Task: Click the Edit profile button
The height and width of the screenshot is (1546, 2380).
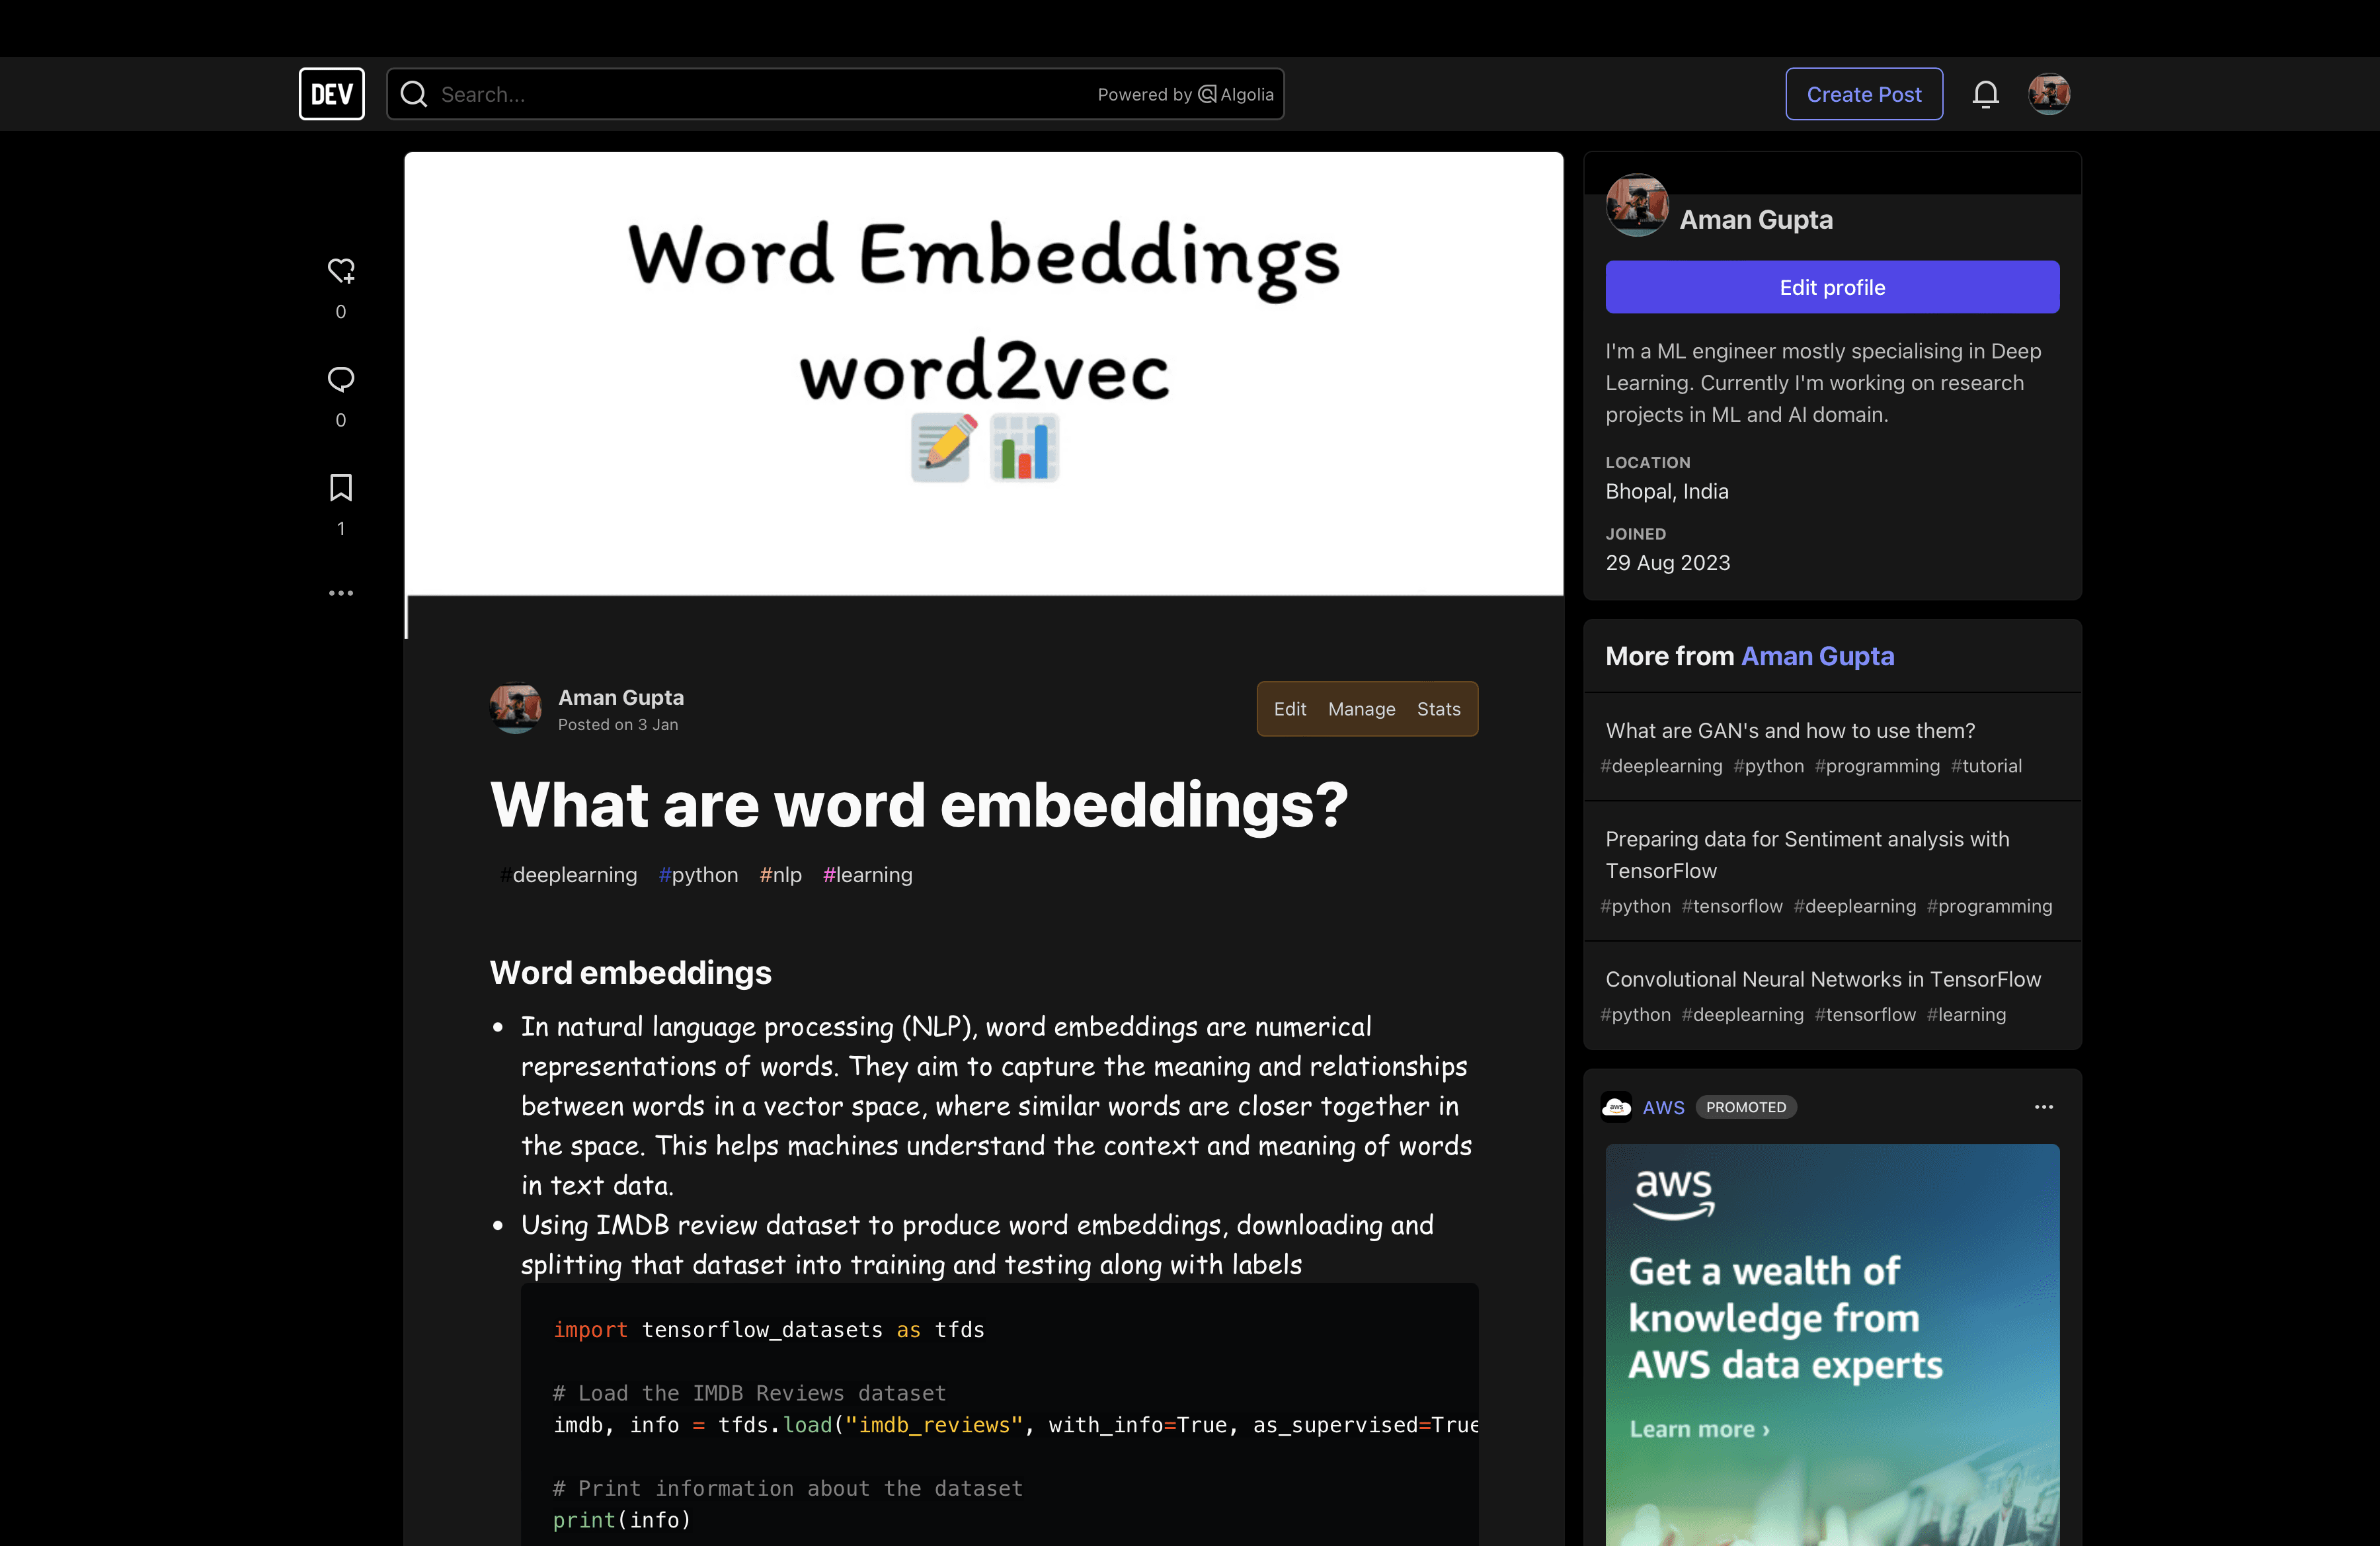Action: click(x=1832, y=287)
